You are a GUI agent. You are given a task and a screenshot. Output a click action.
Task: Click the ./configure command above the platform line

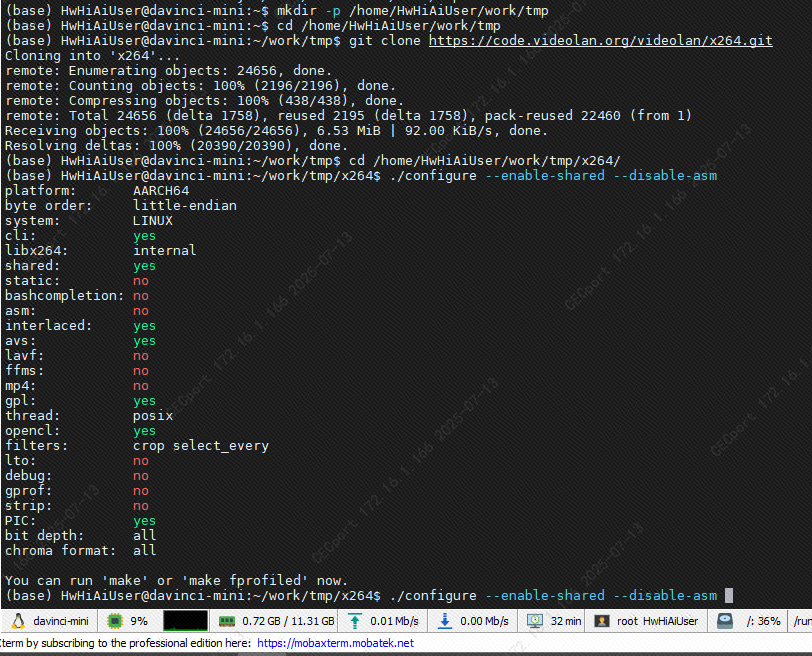point(361,176)
